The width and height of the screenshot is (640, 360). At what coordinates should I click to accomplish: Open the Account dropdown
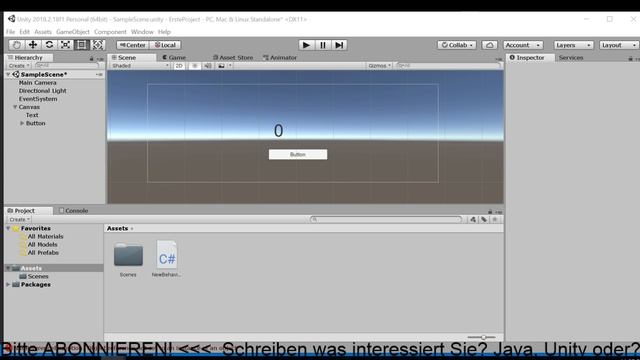pos(523,45)
